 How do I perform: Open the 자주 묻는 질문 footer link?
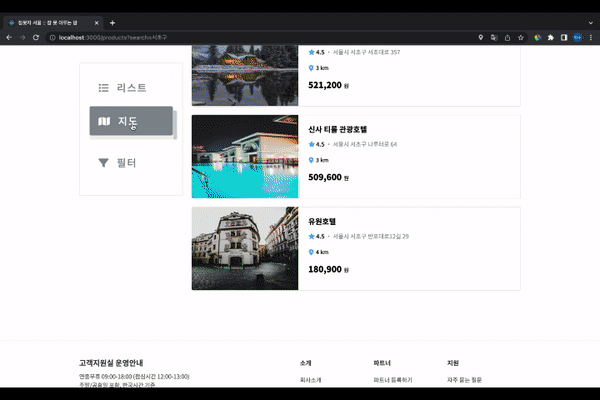(464, 380)
